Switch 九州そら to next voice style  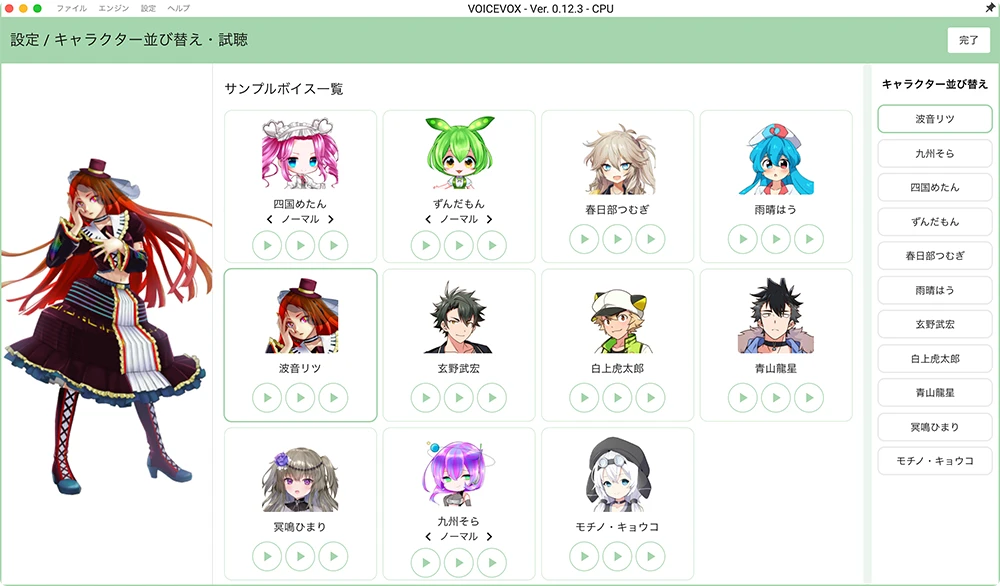pyautogui.click(x=489, y=537)
